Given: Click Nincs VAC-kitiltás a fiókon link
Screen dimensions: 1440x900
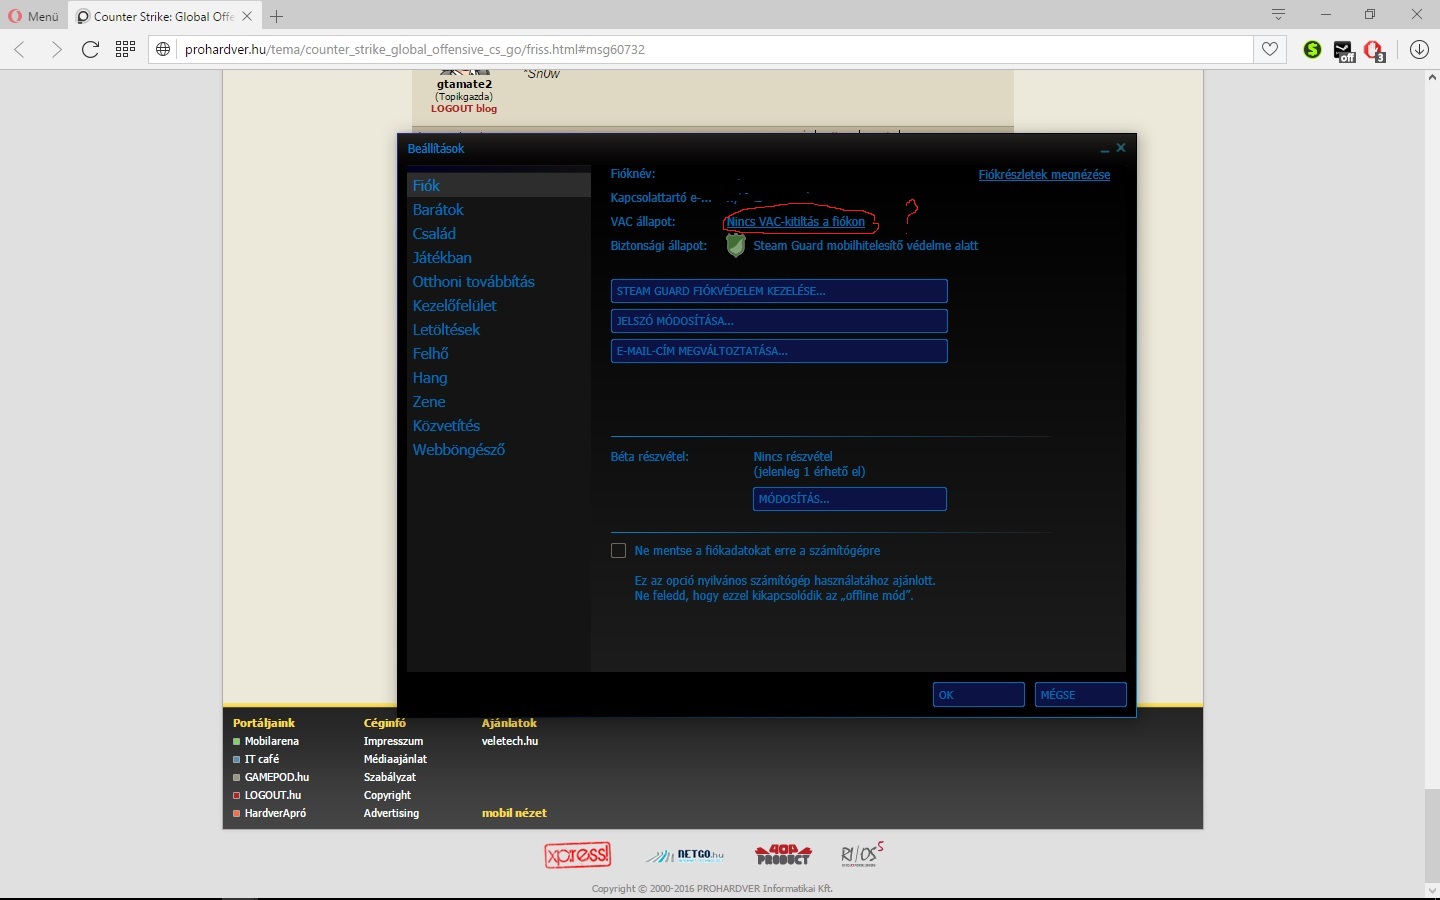Looking at the screenshot, I should point(796,221).
